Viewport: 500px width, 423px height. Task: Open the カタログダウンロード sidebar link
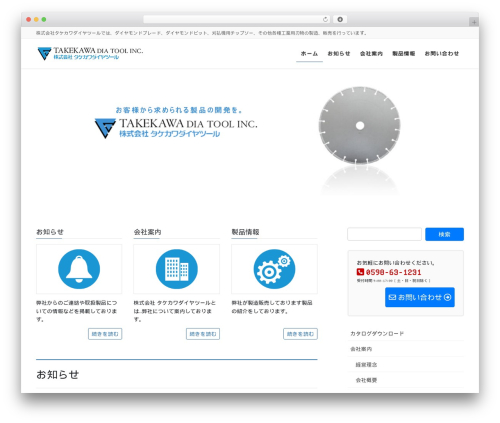[377, 333]
